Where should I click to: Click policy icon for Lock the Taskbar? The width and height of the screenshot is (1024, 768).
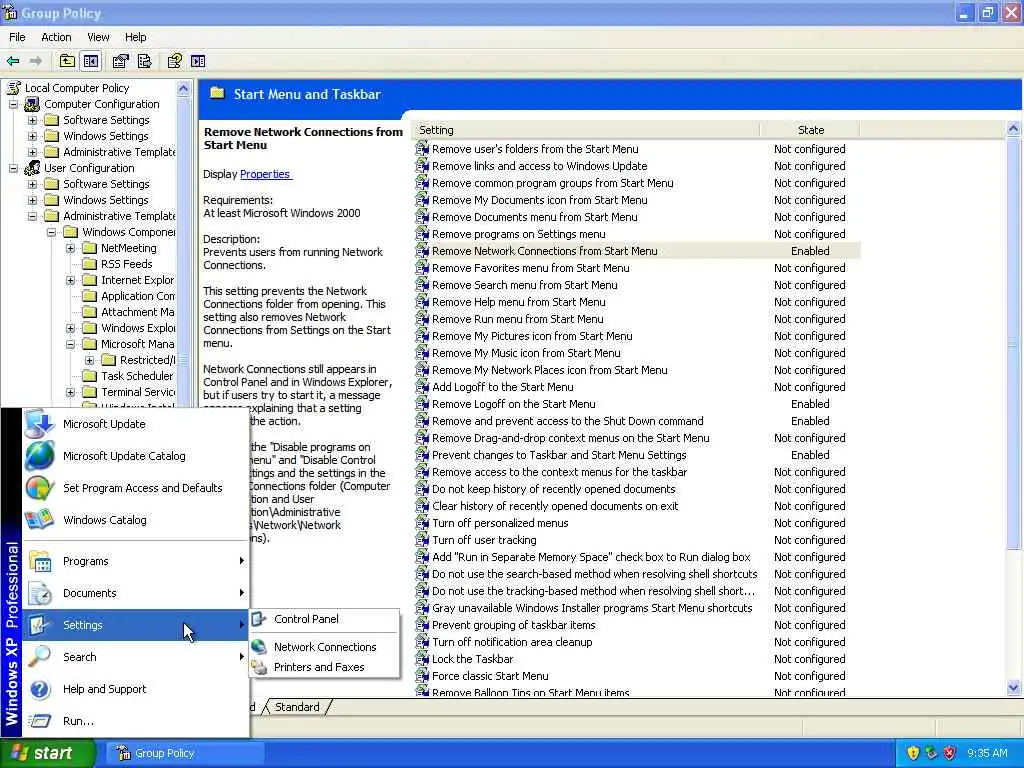[422, 659]
